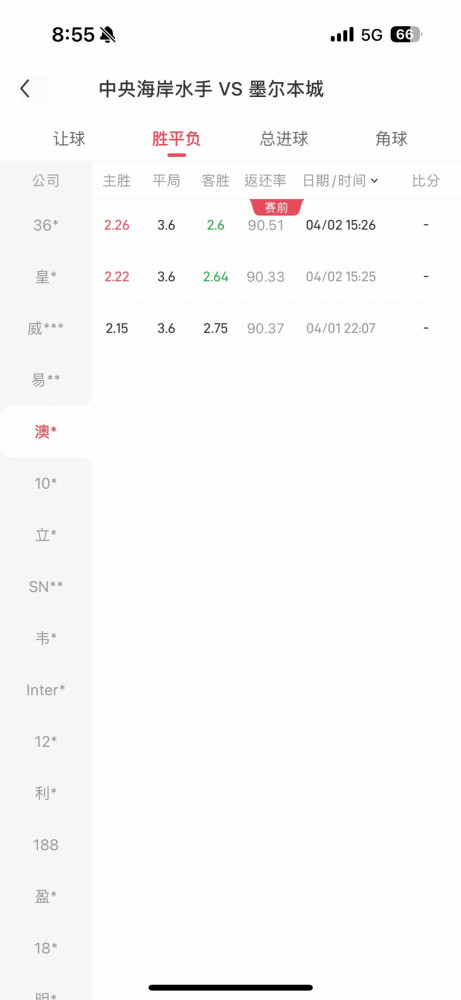The image size is (461, 1000).
Task: Select company 36* in sidebar
Action: point(46,224)
